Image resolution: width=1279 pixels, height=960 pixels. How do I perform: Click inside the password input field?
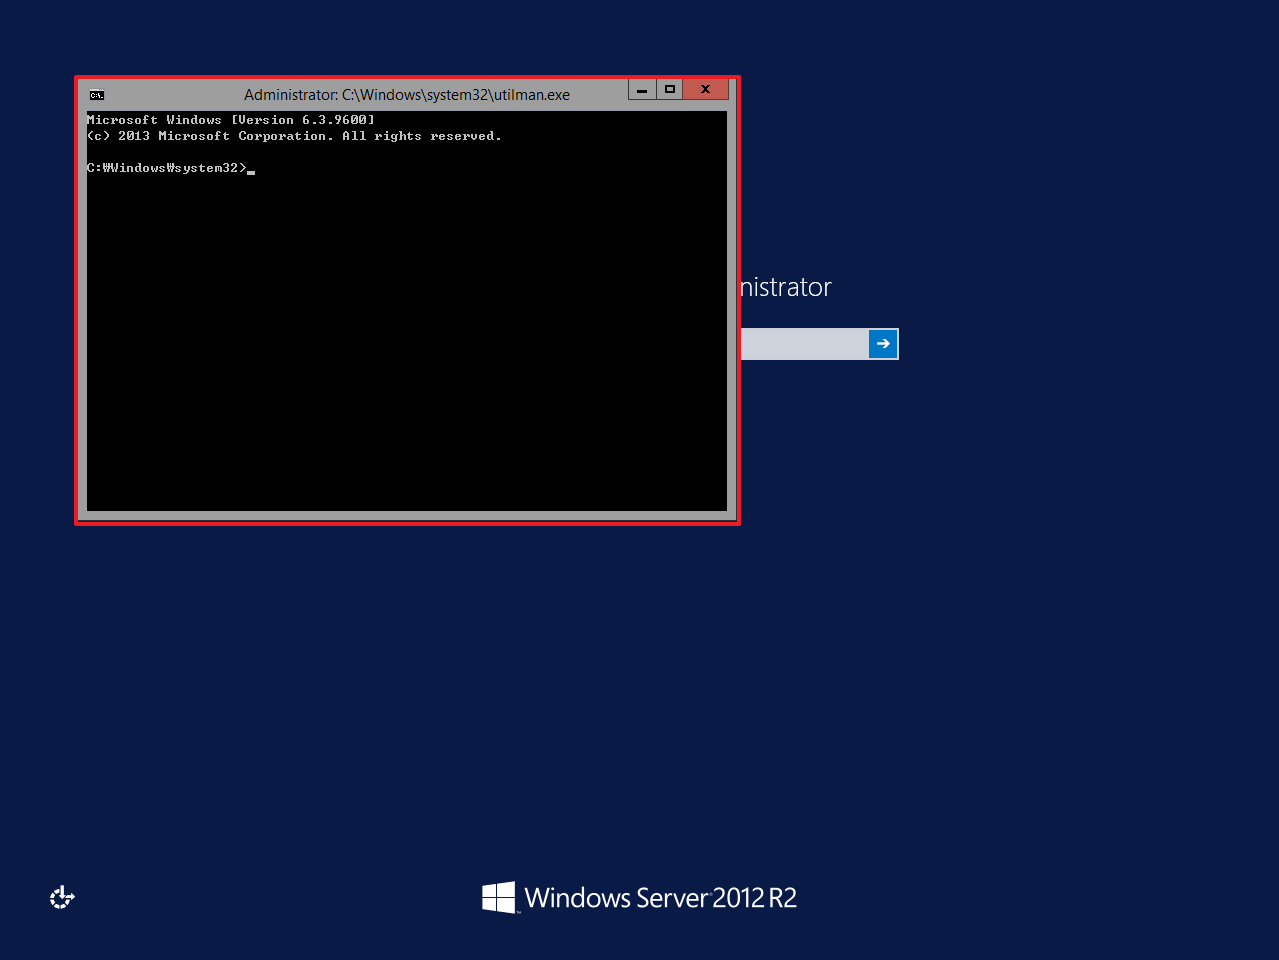pos(804,344)
